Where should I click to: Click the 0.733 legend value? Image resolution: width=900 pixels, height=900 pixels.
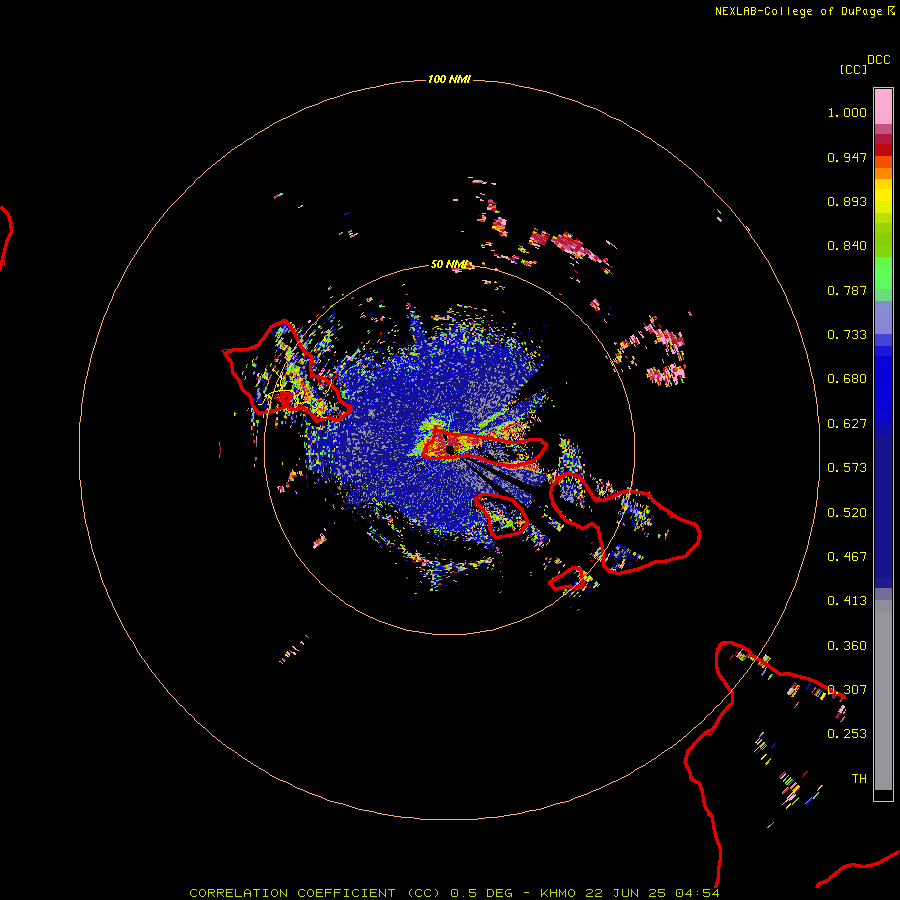(847, 335)
